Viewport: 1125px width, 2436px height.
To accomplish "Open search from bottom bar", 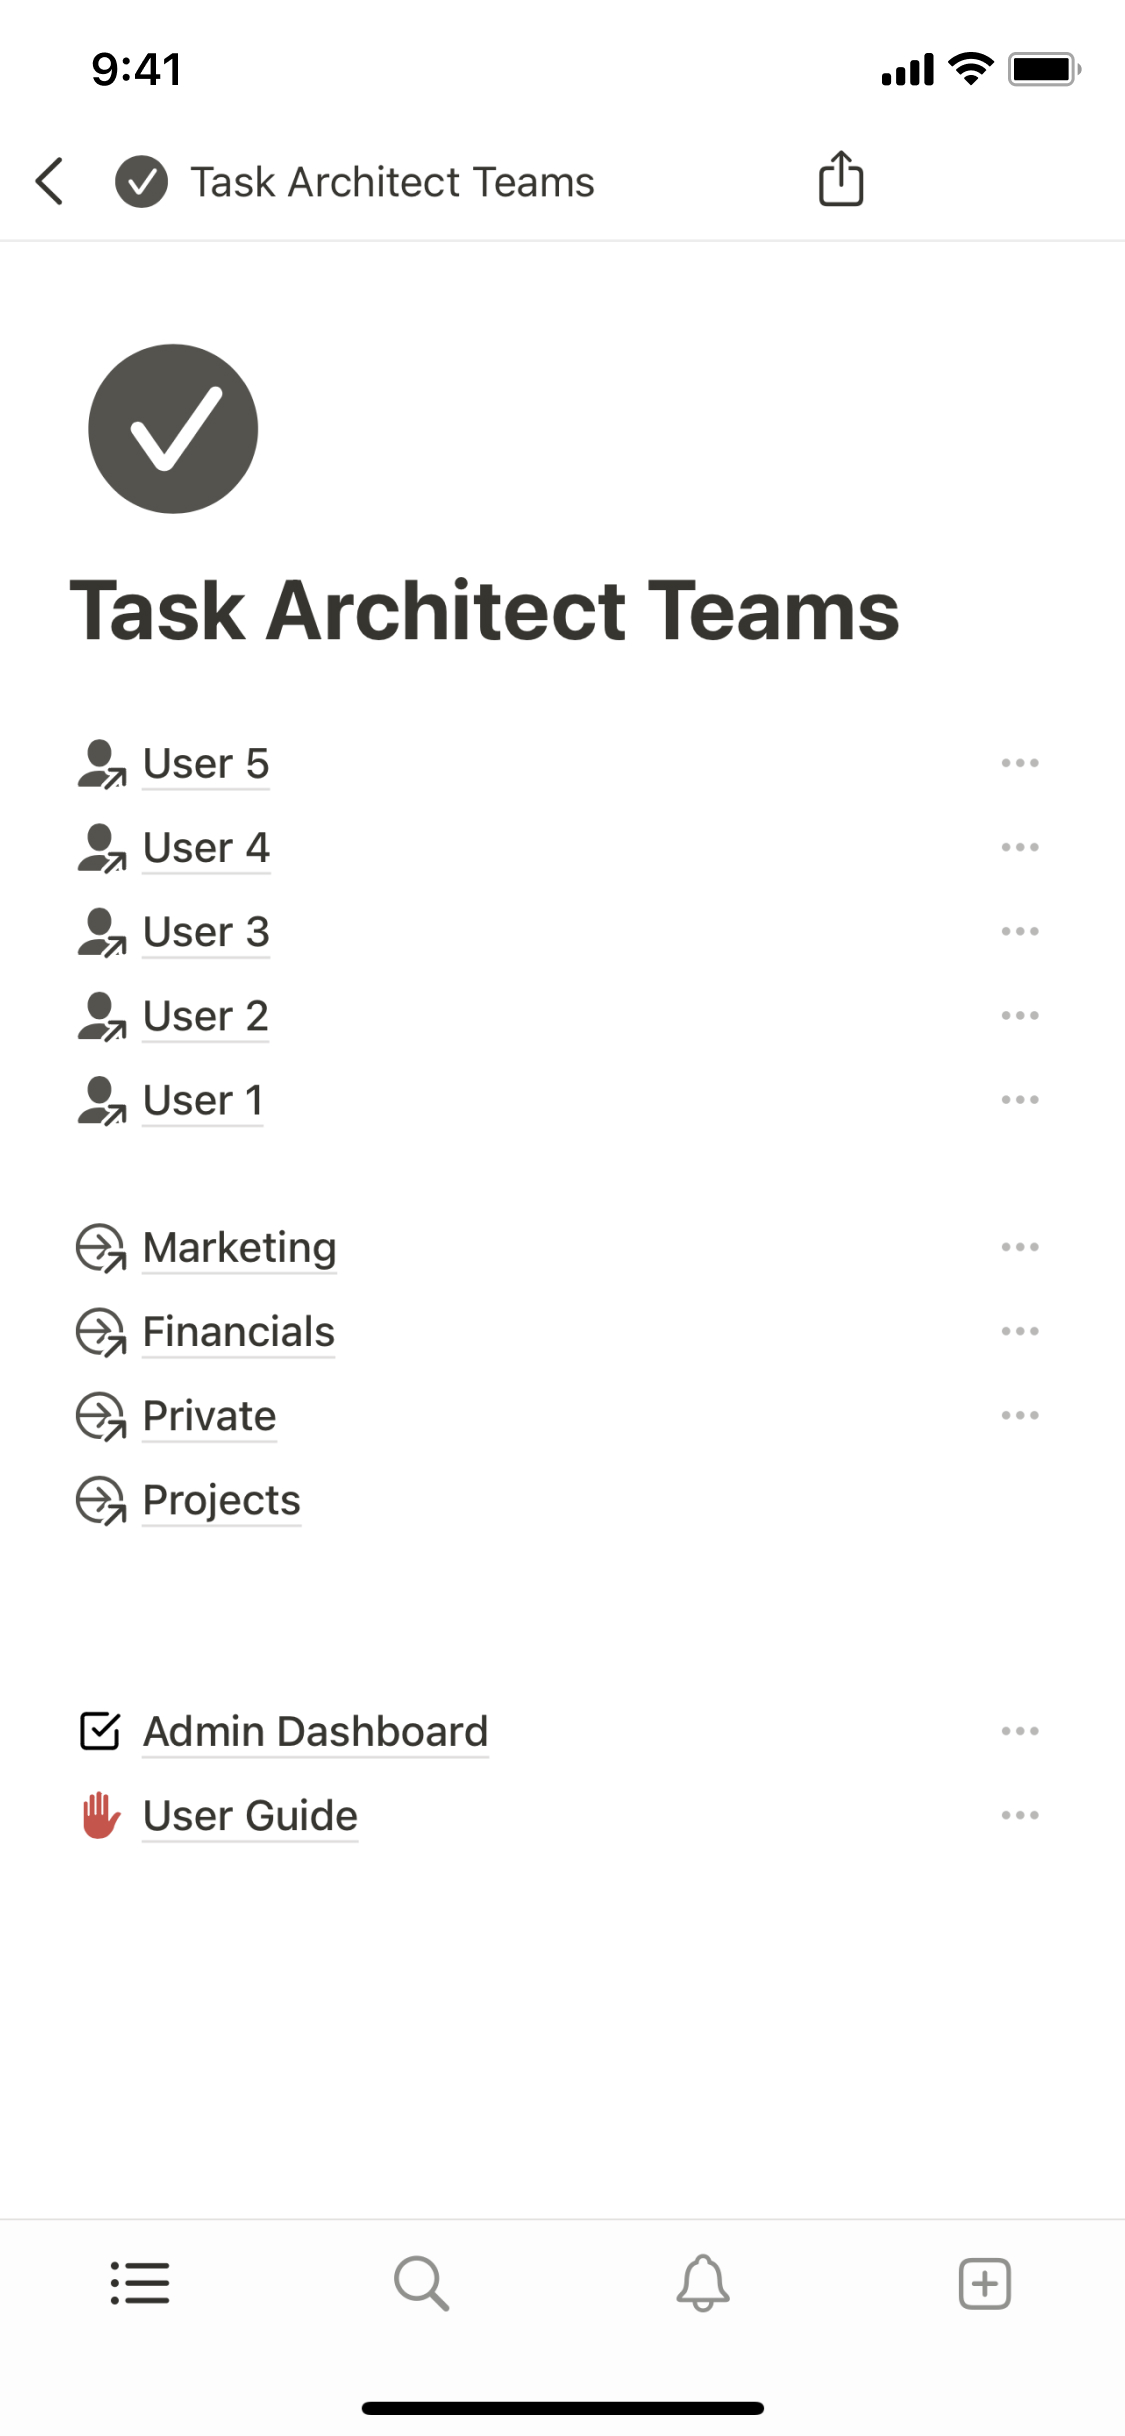I will (421, 2283).
